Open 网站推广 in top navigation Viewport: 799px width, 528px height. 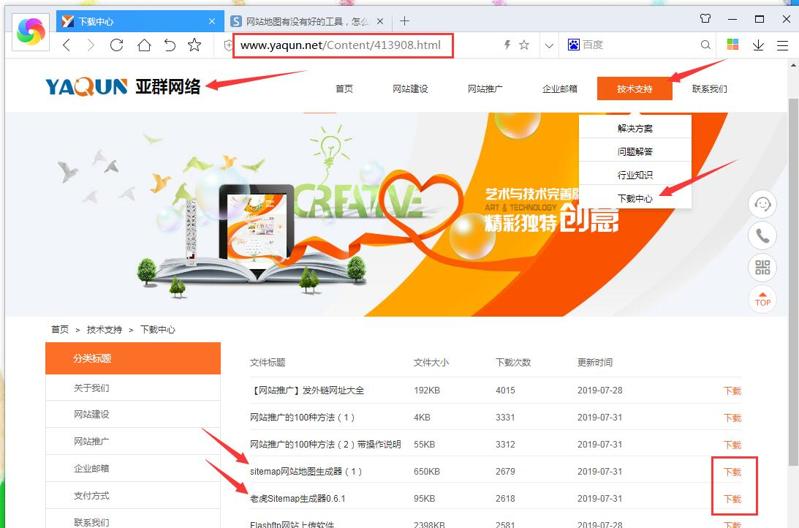point(485,89)
